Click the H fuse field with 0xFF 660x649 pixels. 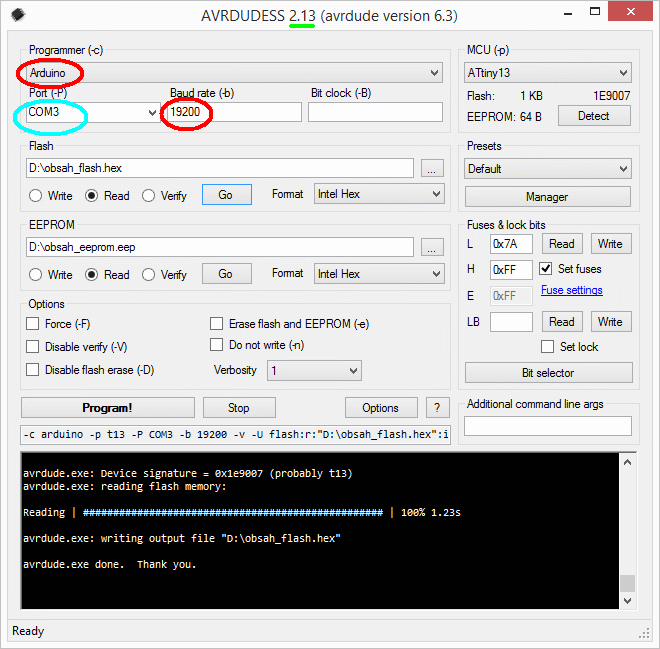coord(511,270)
